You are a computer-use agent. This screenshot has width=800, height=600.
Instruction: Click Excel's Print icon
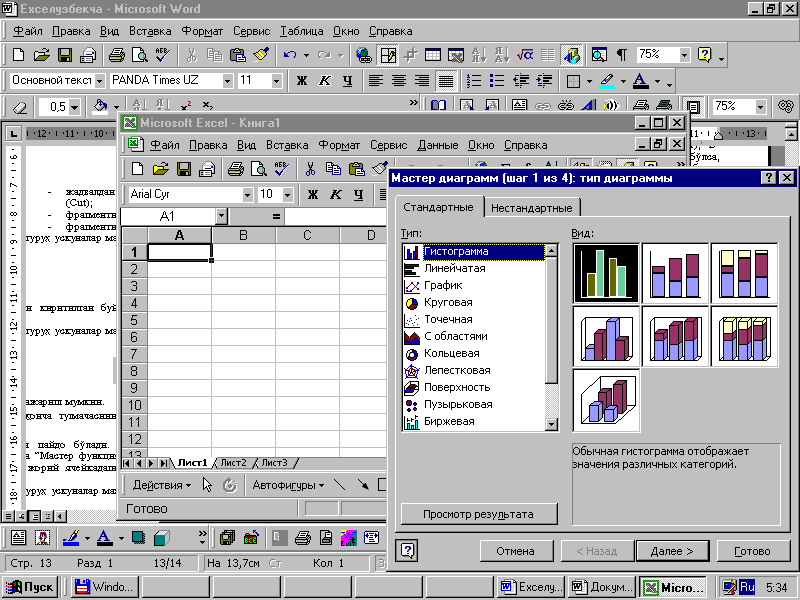click(236, 169)
